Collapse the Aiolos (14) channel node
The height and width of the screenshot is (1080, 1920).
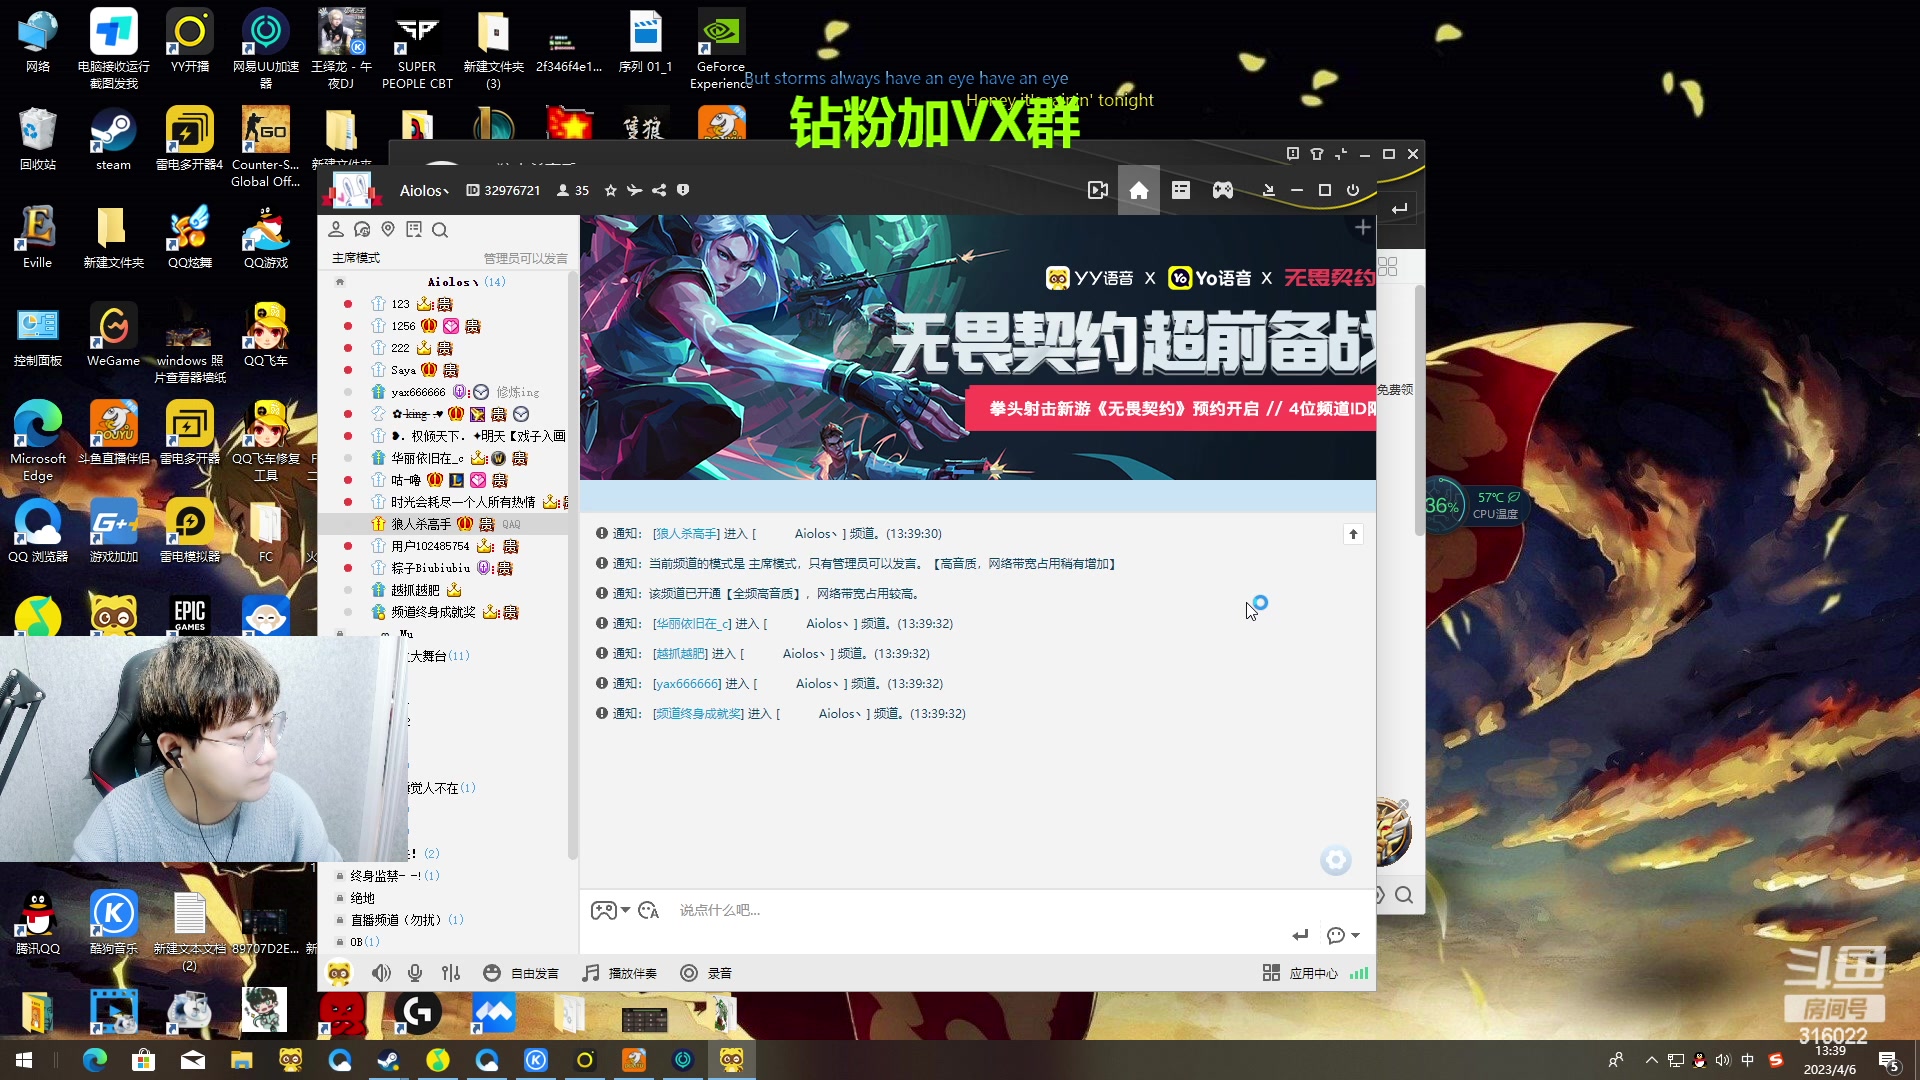pos(340,282)
